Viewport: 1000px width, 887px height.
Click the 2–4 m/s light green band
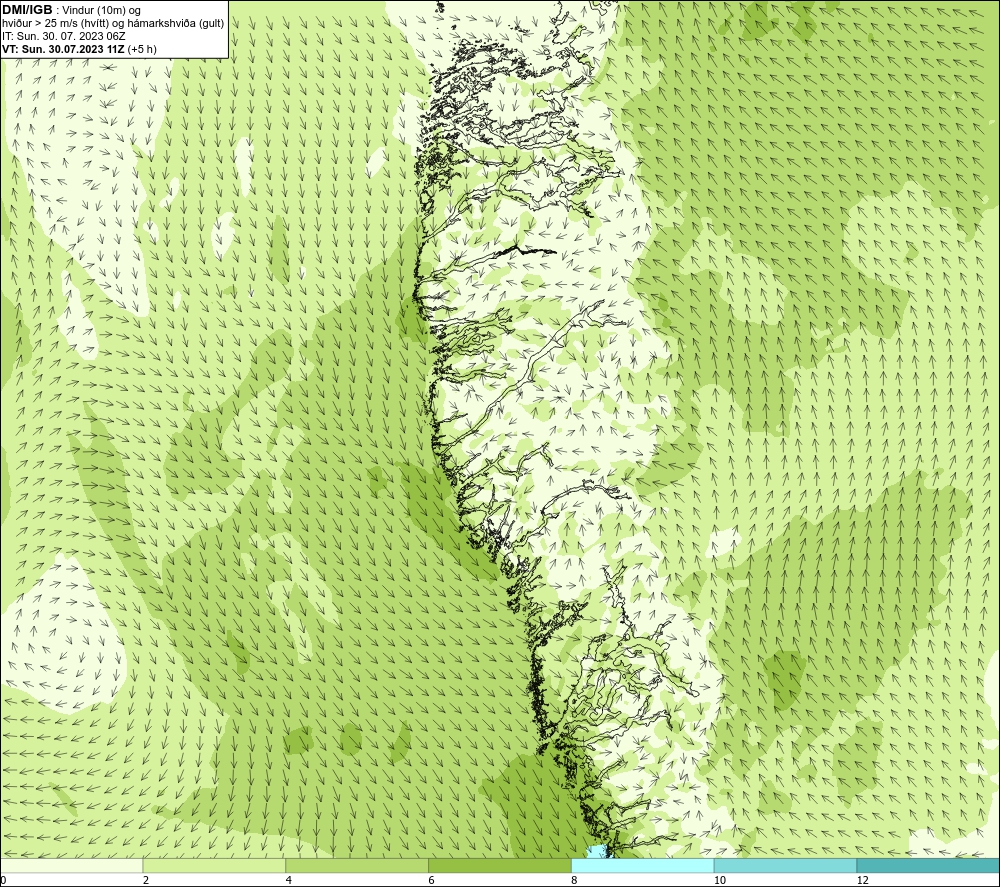pyautogui.click(x=214, y=865)
